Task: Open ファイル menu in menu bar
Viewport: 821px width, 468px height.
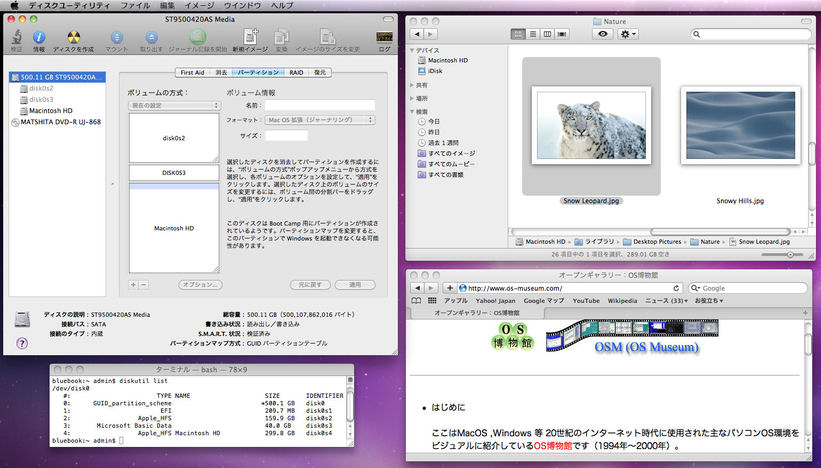Action: 135,5
